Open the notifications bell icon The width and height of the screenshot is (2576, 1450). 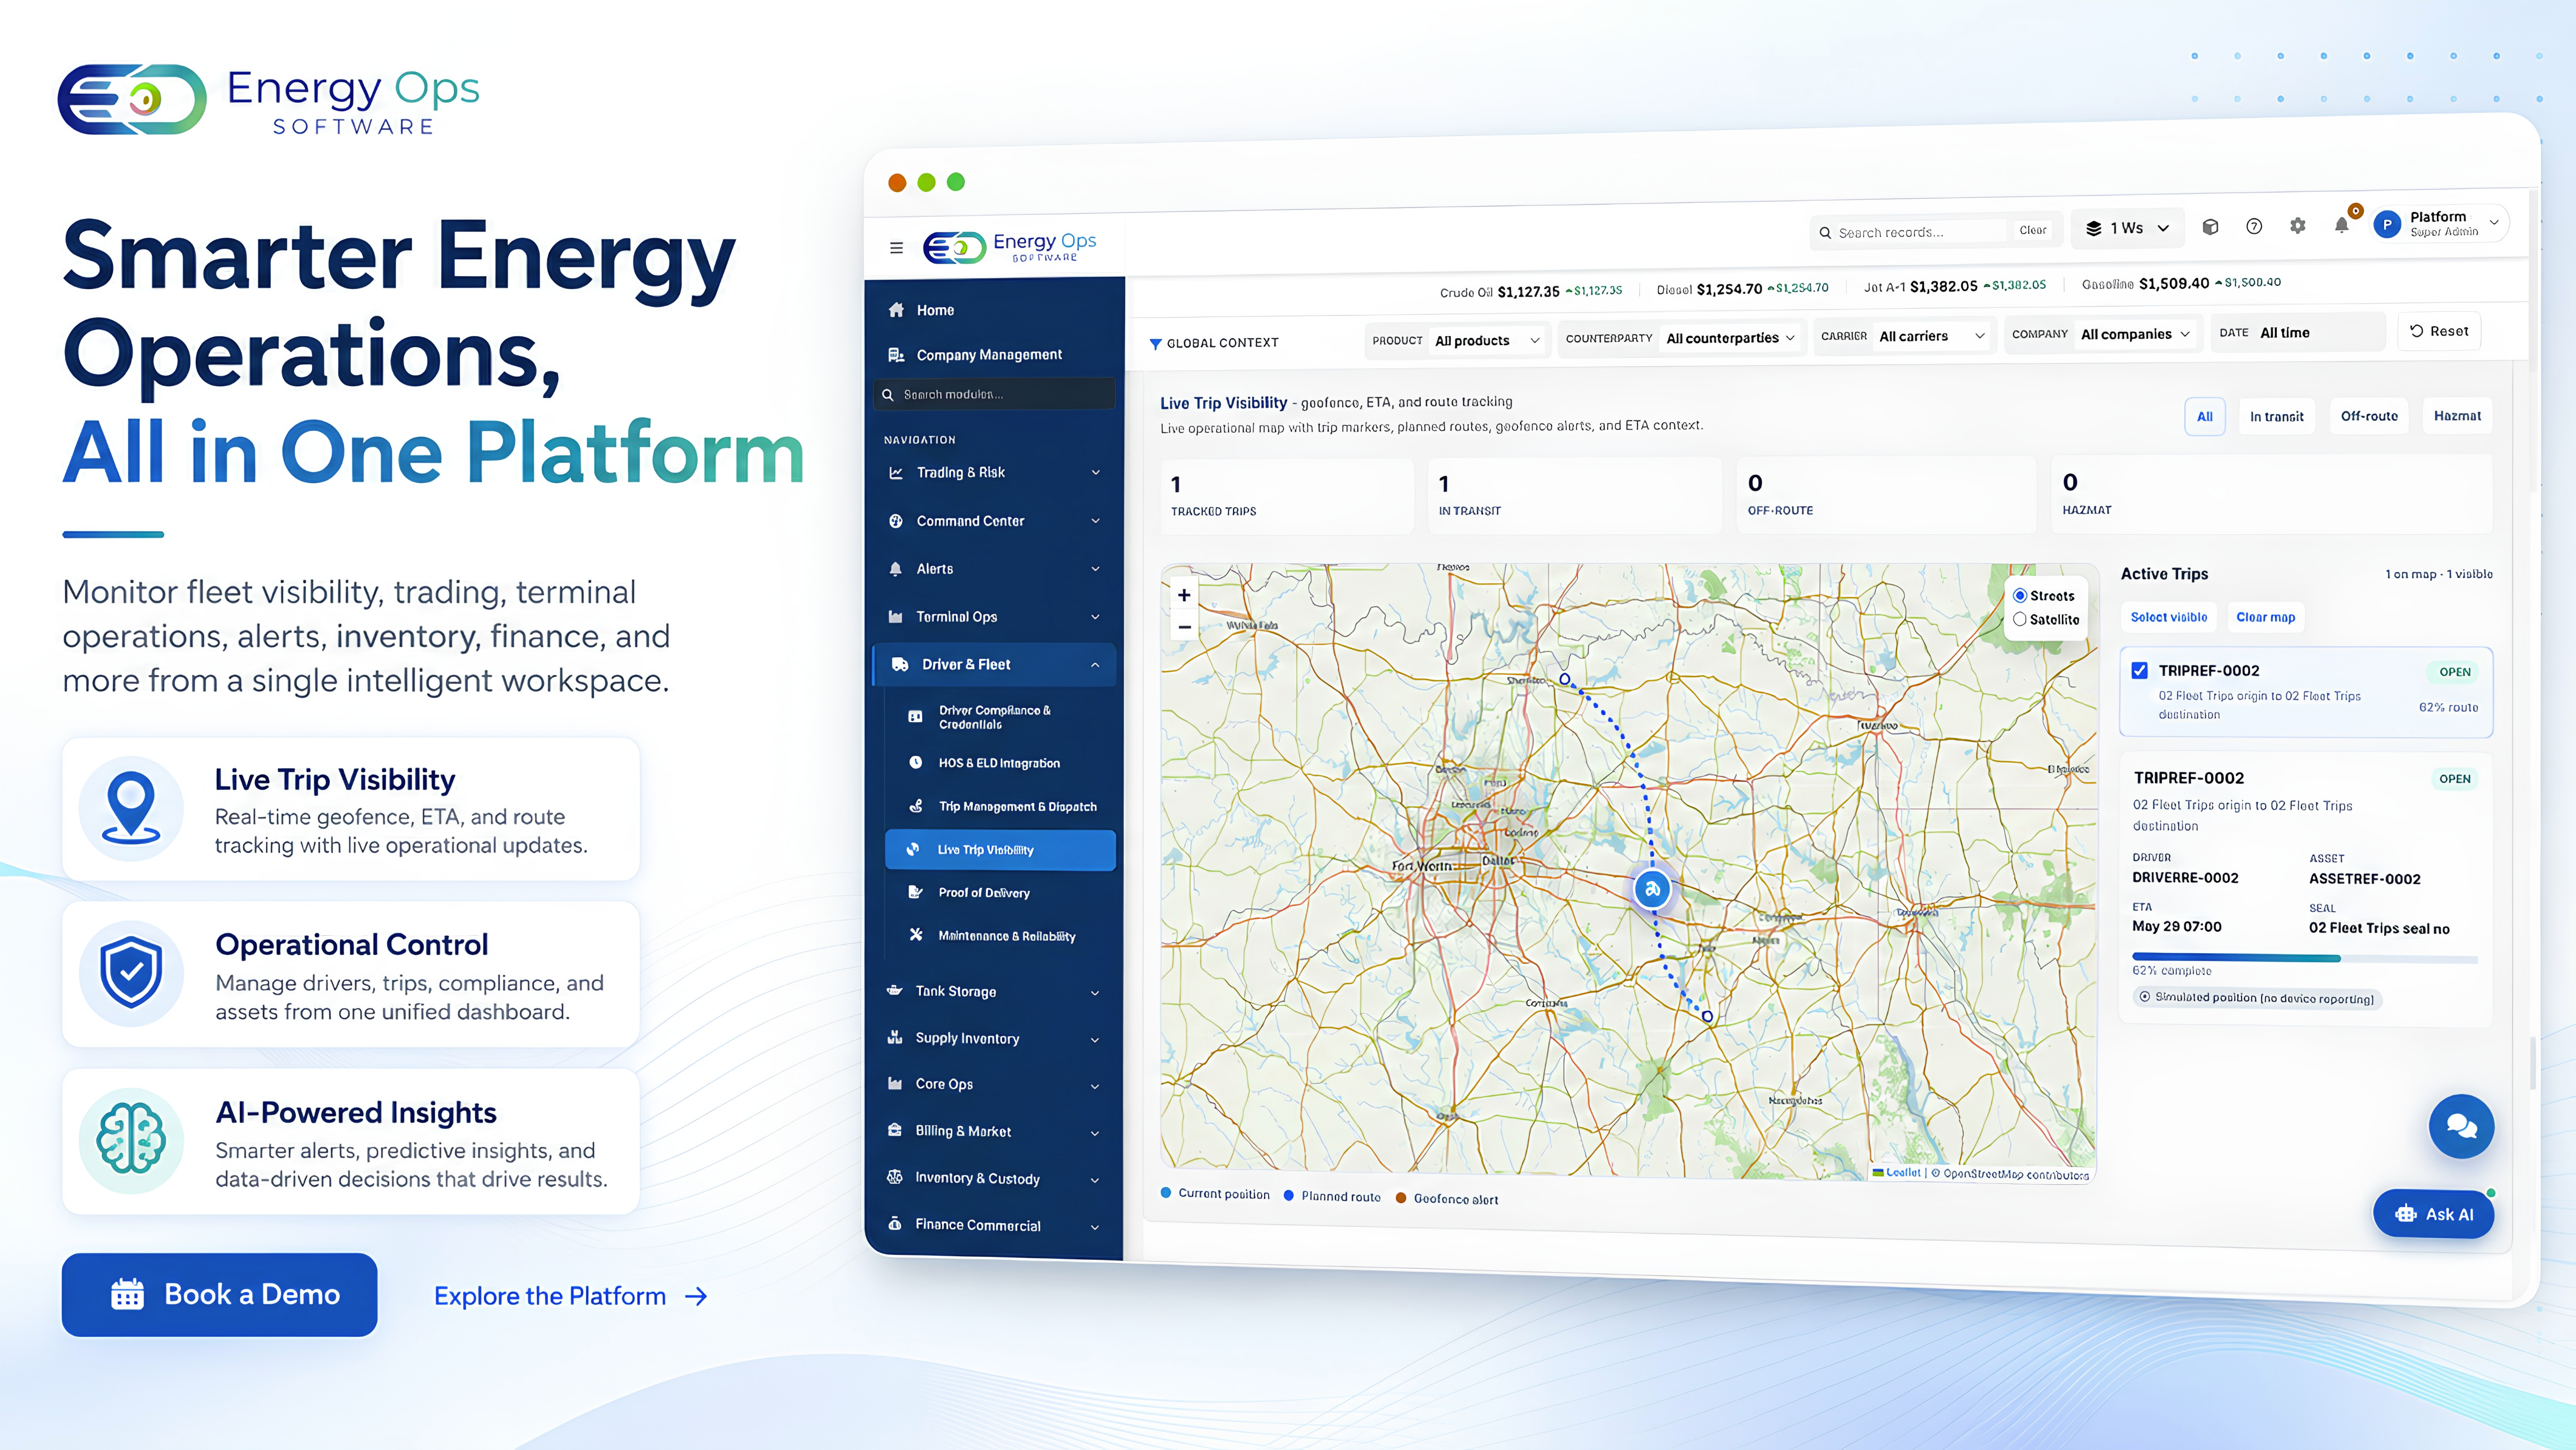(2341, 225)
